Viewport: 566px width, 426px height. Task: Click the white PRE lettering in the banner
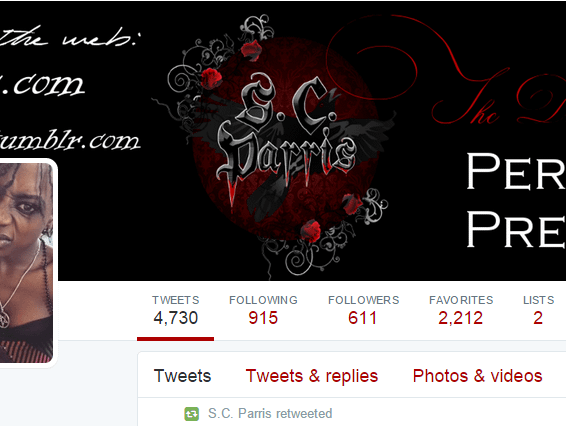point(516,229)
